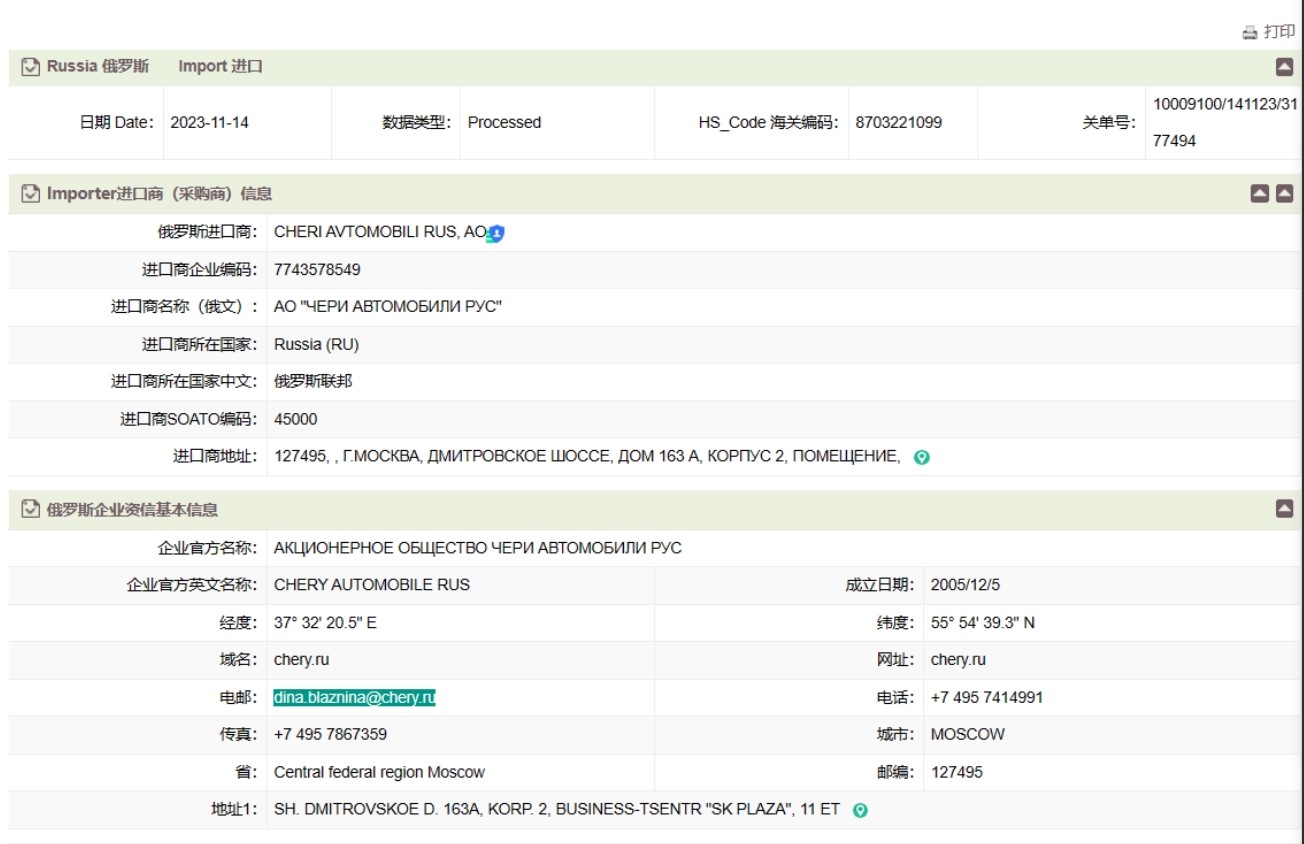Click the 传真 label
The image size is (1304, 844).
click(x=238, y=735)
